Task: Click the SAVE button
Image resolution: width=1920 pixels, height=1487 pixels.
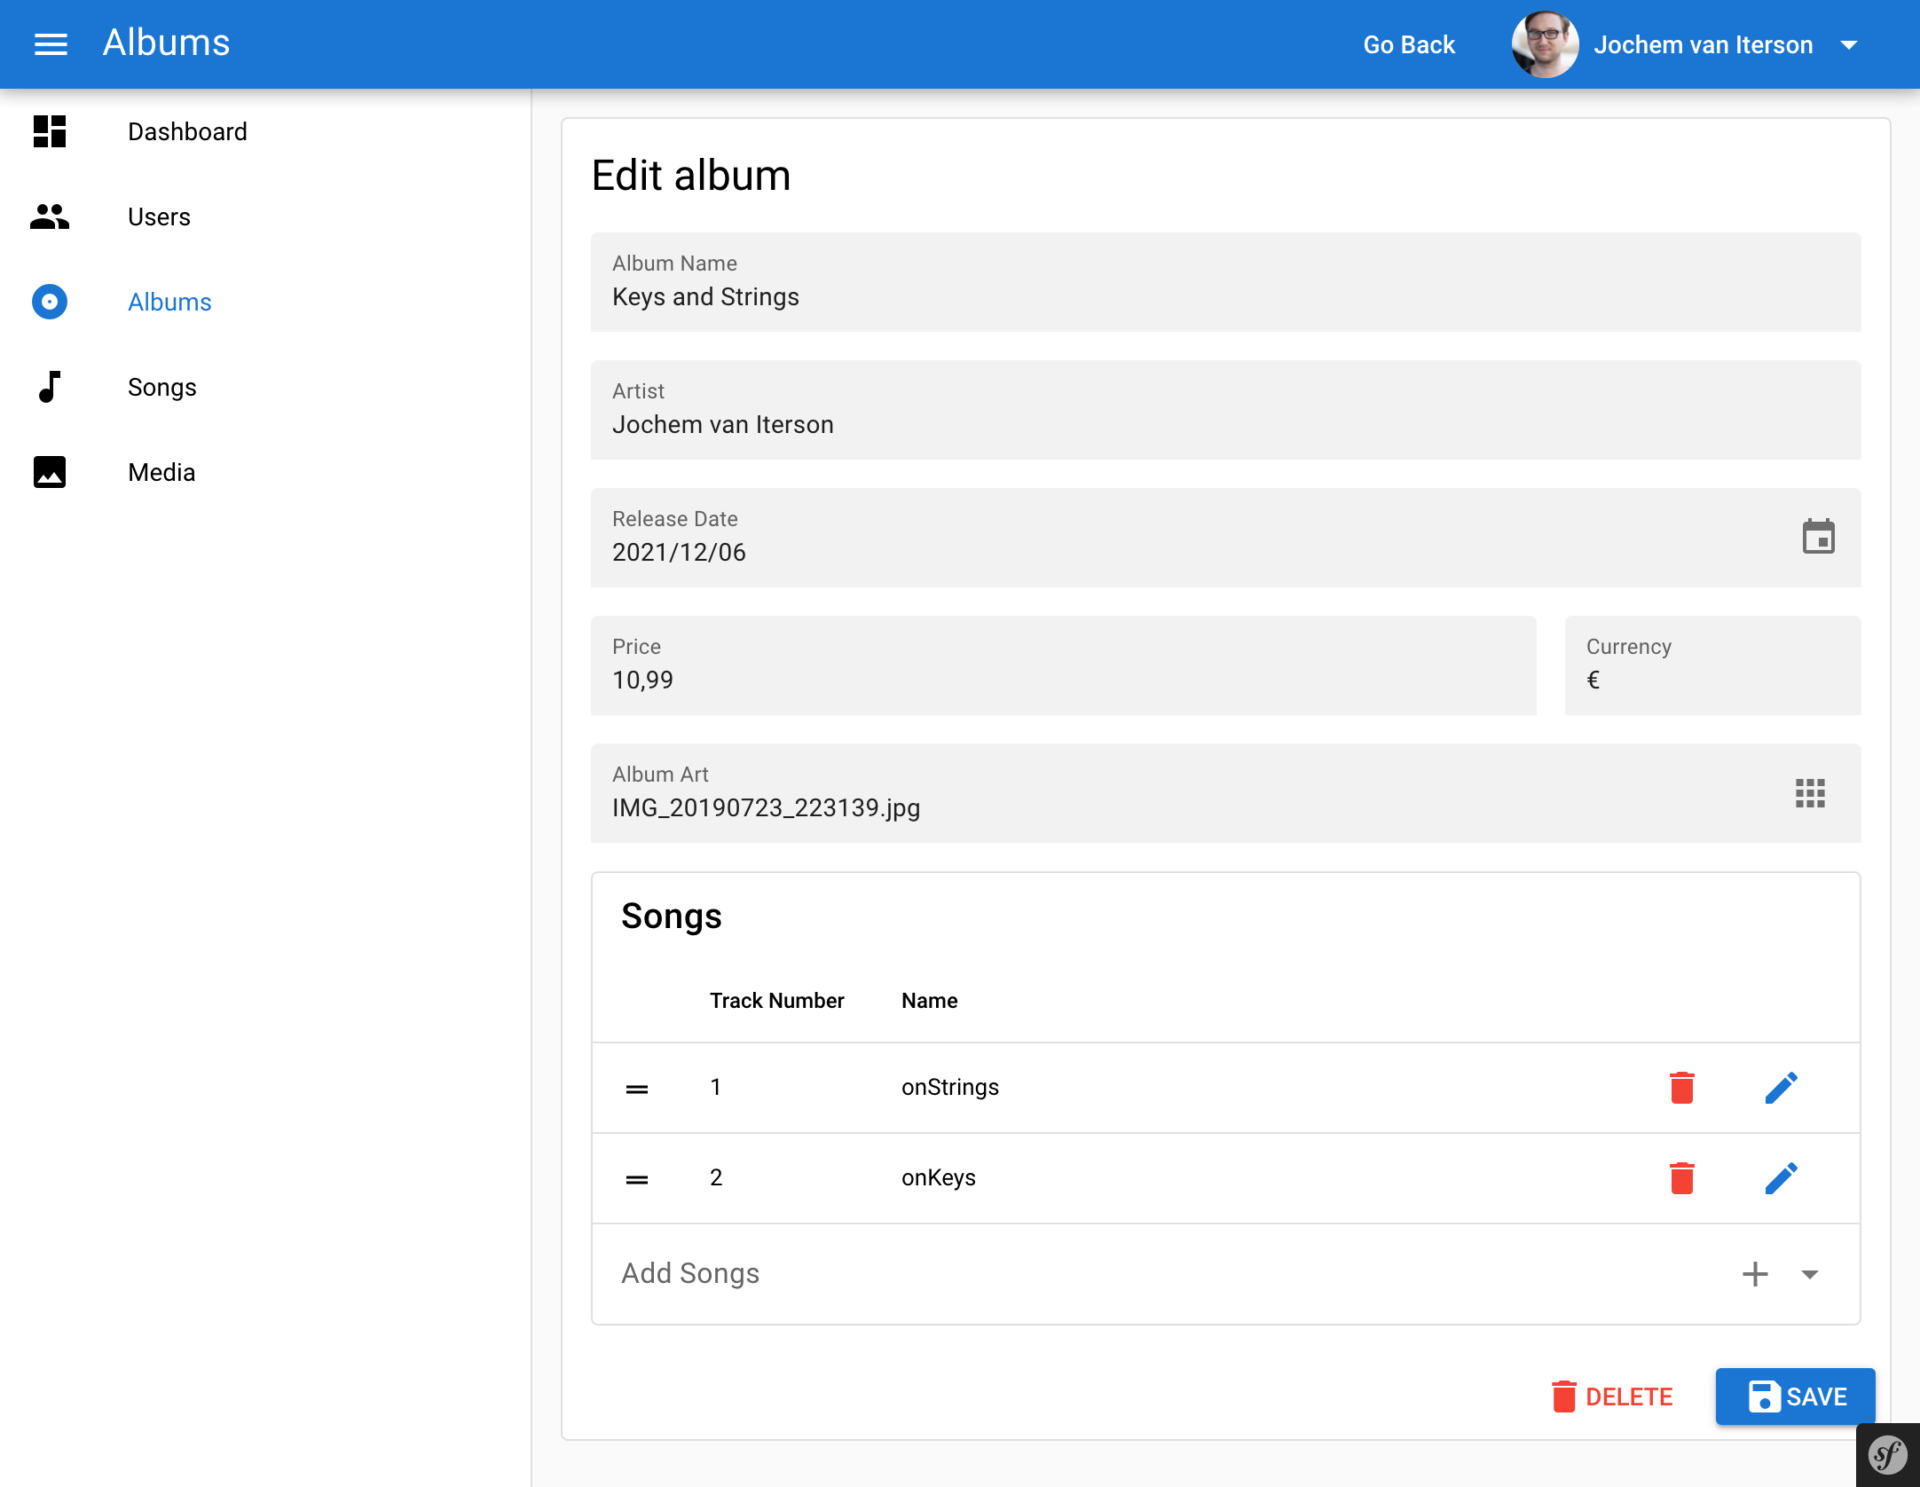Action: [1795, 1396]
